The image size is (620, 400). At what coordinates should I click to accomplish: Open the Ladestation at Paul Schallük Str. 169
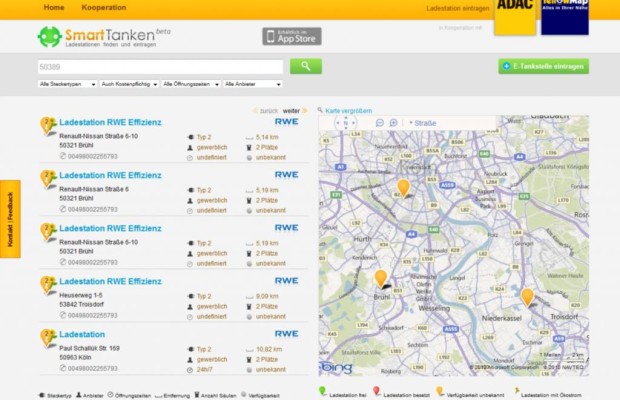point(82,334)
